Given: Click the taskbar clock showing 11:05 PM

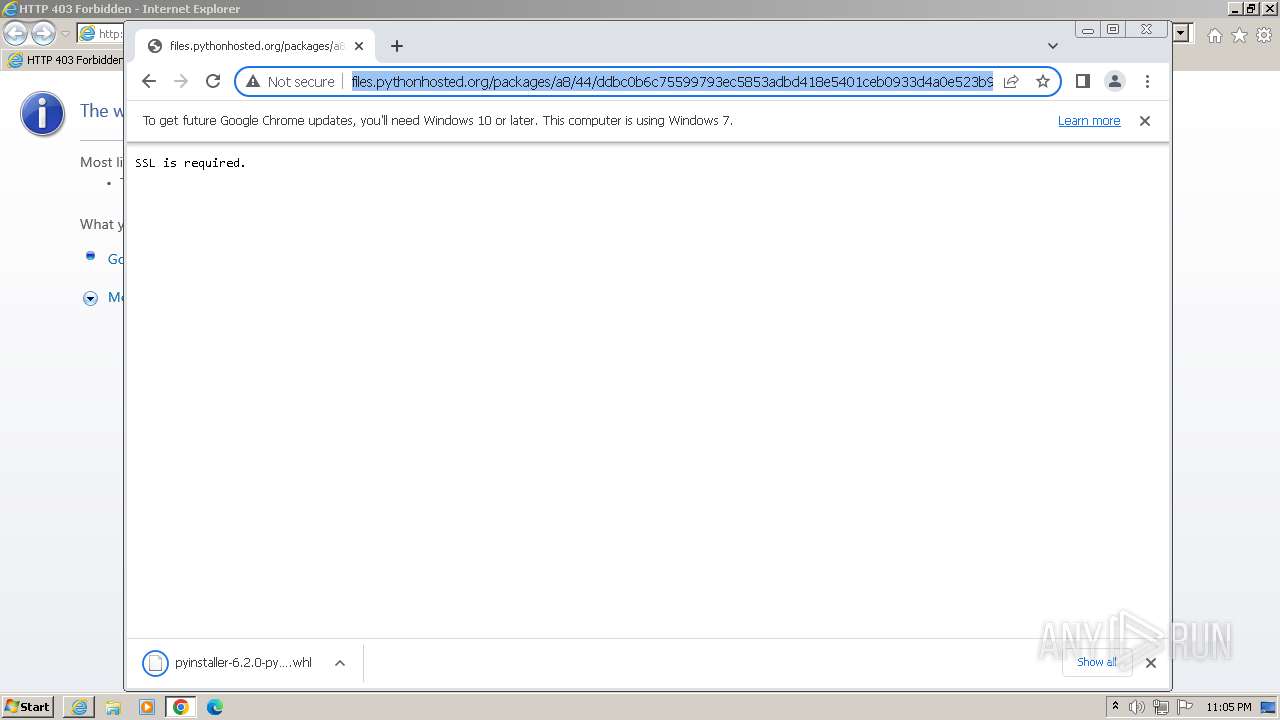Looking at the screenshot, I should (x=1229, y=707).
